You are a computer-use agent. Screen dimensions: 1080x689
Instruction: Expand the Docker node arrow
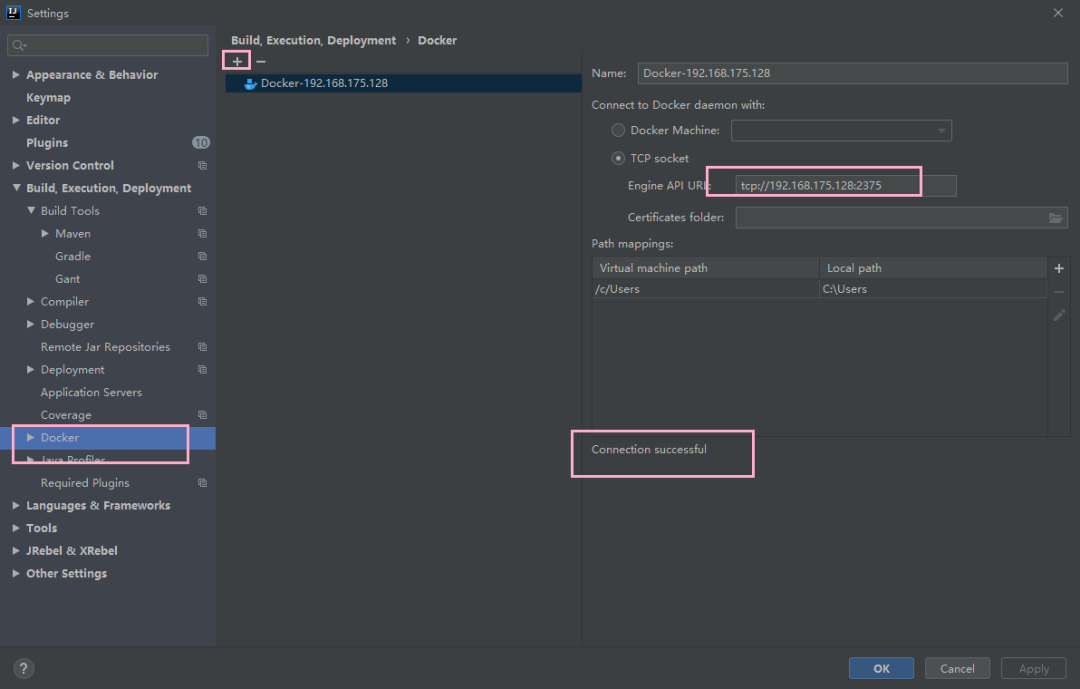point(30,438)
